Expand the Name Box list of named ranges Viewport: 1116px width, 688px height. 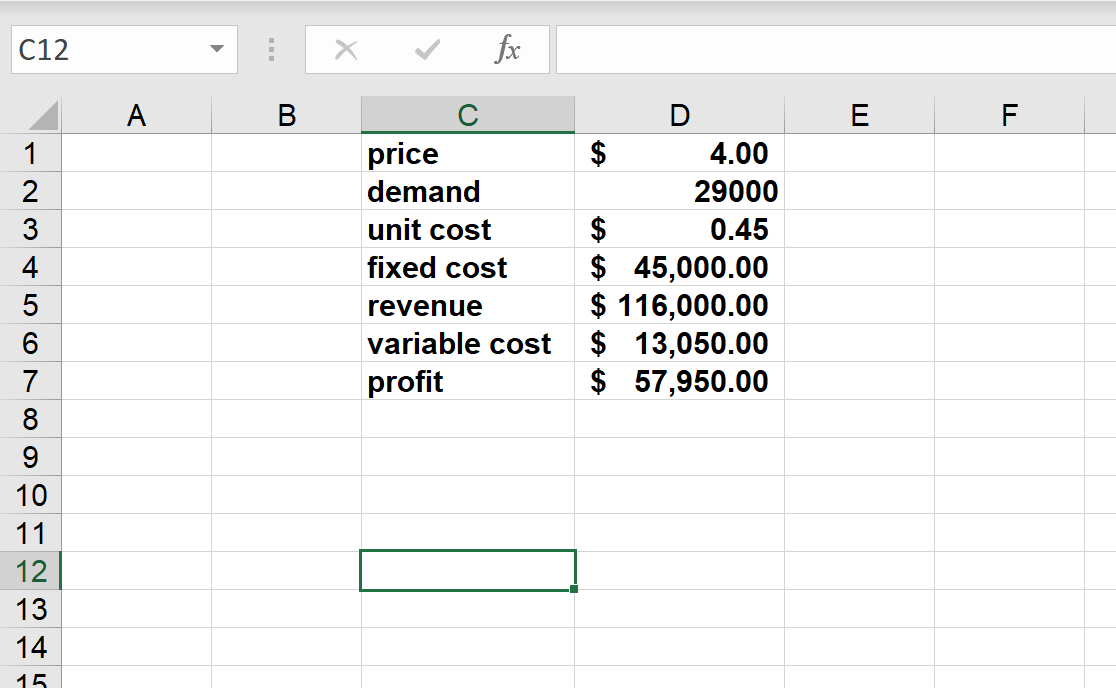click(x=213, y=49)
